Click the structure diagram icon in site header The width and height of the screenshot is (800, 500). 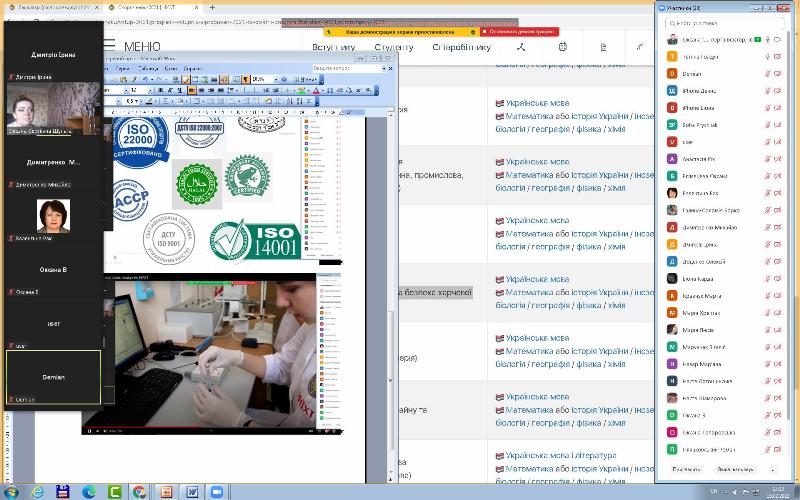pos(520,47)
